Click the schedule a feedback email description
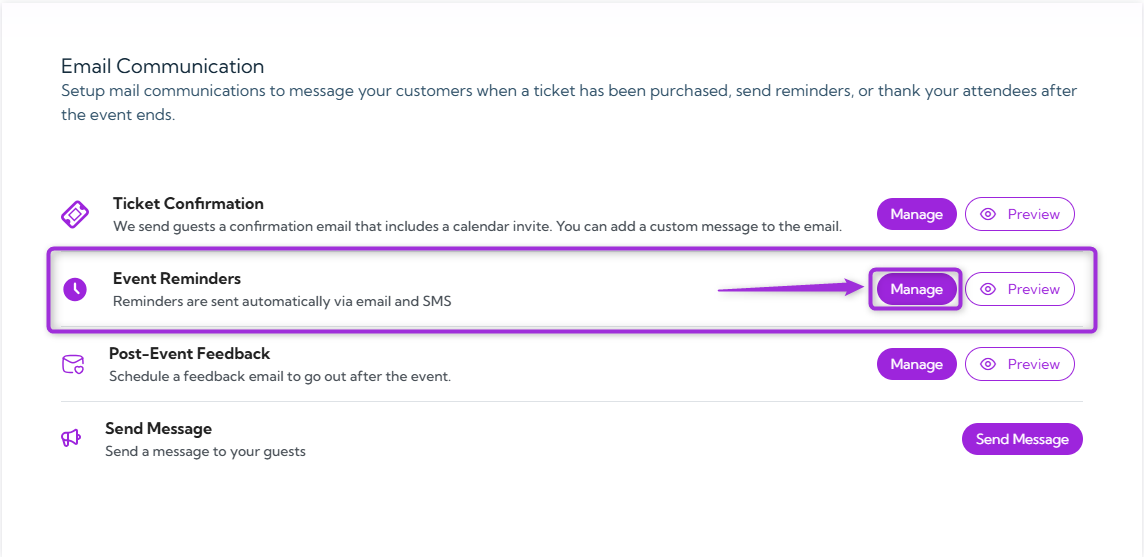 tap(280, 376)
